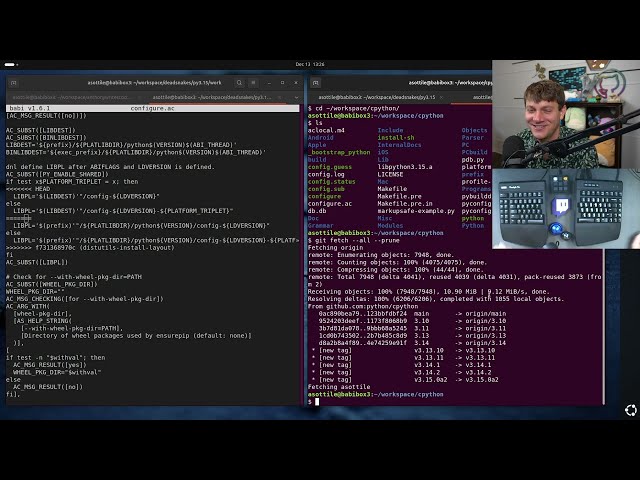Click the "$ cd ~/workspace/cpython/" command line
Screen dimensions: 640x480
tap(353, 108)
